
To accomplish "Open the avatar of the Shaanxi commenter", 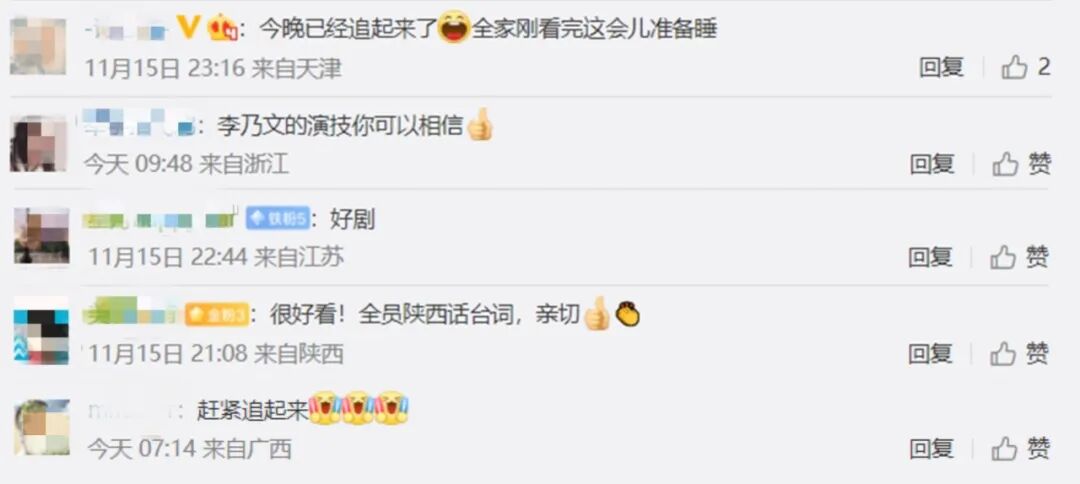I will click(x=41, y=331).
